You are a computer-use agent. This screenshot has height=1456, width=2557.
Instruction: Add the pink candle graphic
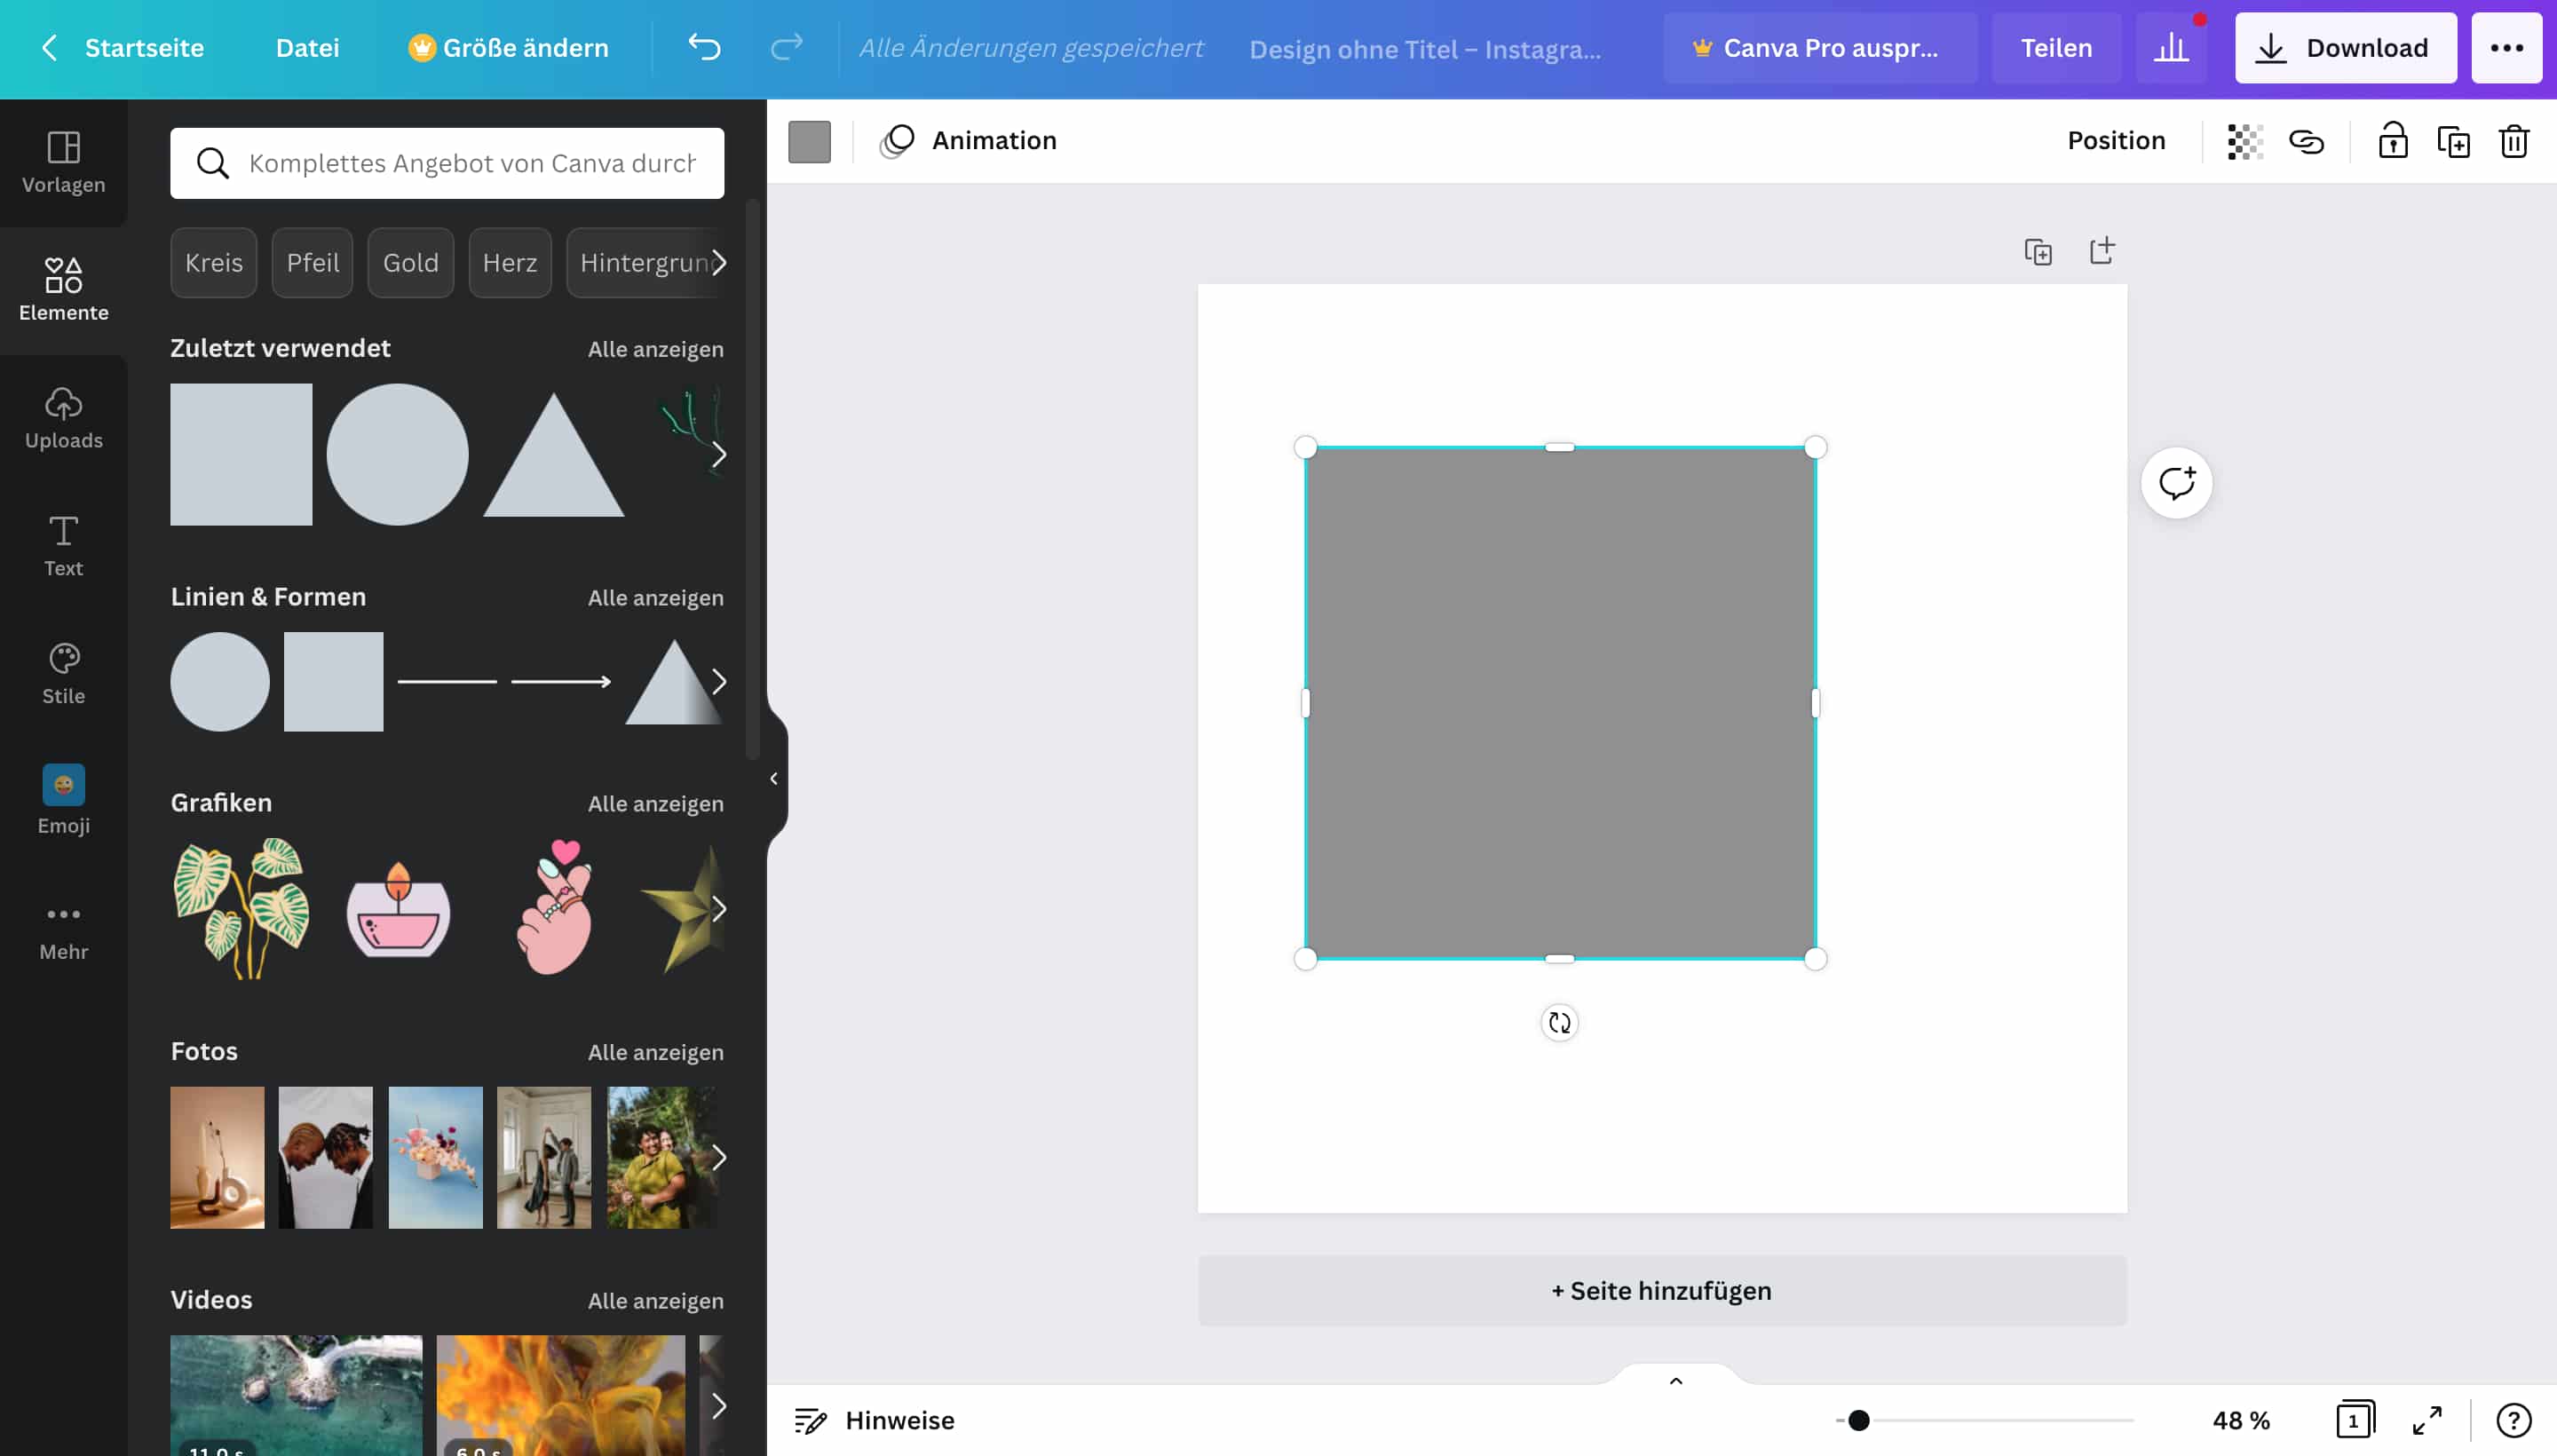tap(397, 910)
